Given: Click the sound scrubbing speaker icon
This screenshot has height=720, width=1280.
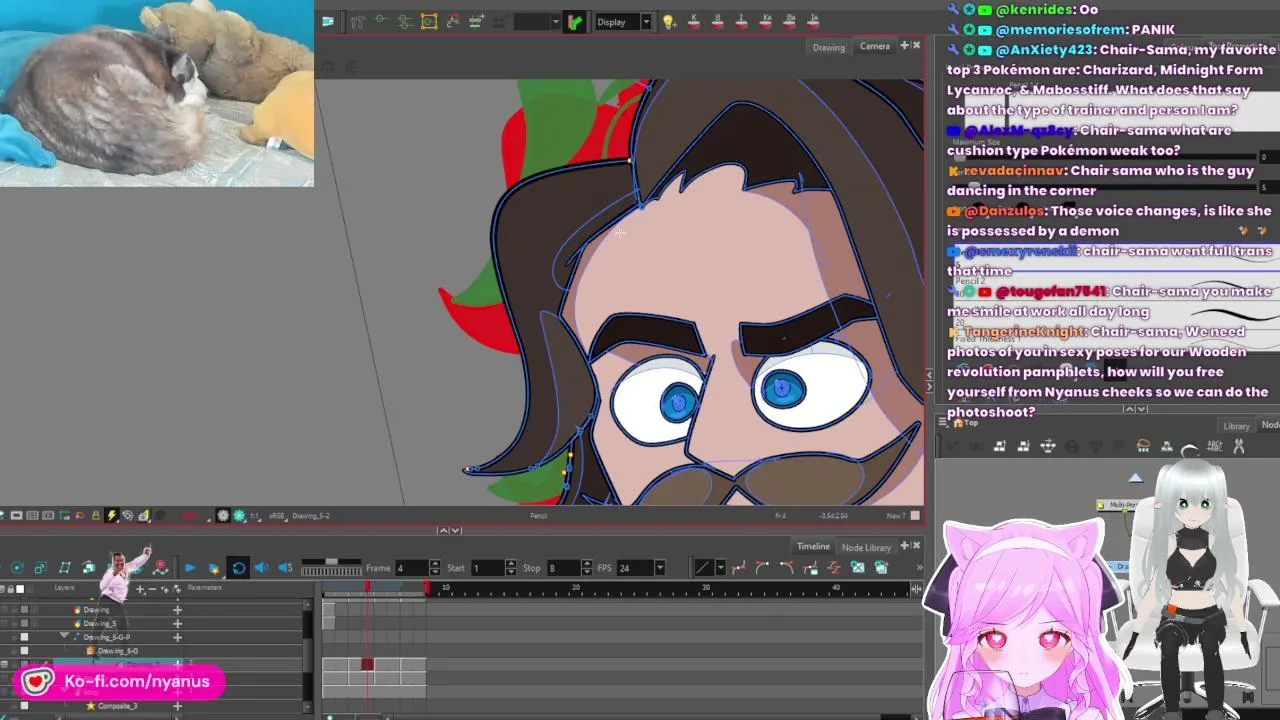Looking at the screenshot, I should pos(285,568).
